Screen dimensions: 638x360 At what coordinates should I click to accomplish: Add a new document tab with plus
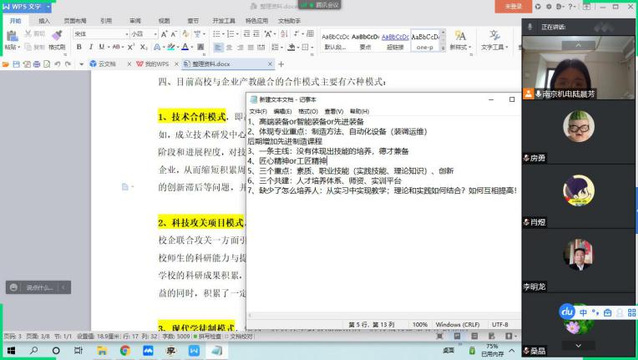[x=281, y=64]
